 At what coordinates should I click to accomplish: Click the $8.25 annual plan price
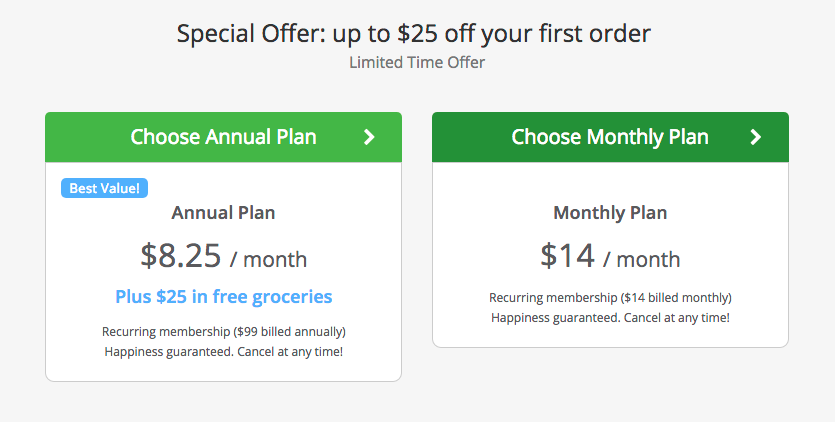181,256
